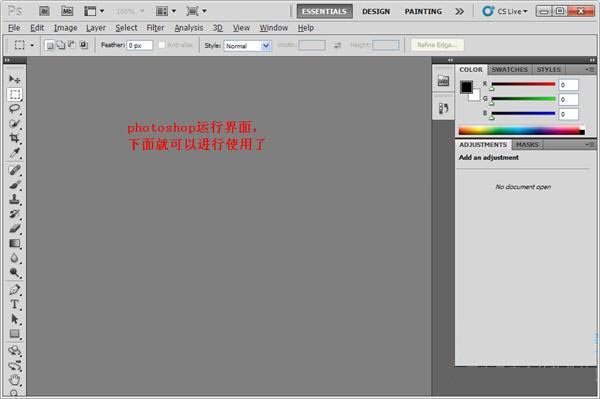Open the Filter menu
Viewport: 600px width, 399px height.
[155, 28]
